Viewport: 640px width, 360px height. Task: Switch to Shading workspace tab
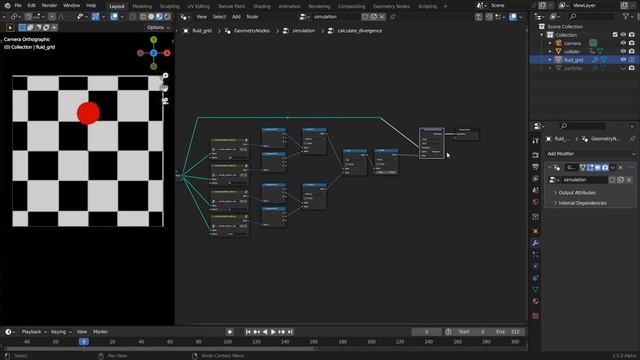click(x=262, y=6)
